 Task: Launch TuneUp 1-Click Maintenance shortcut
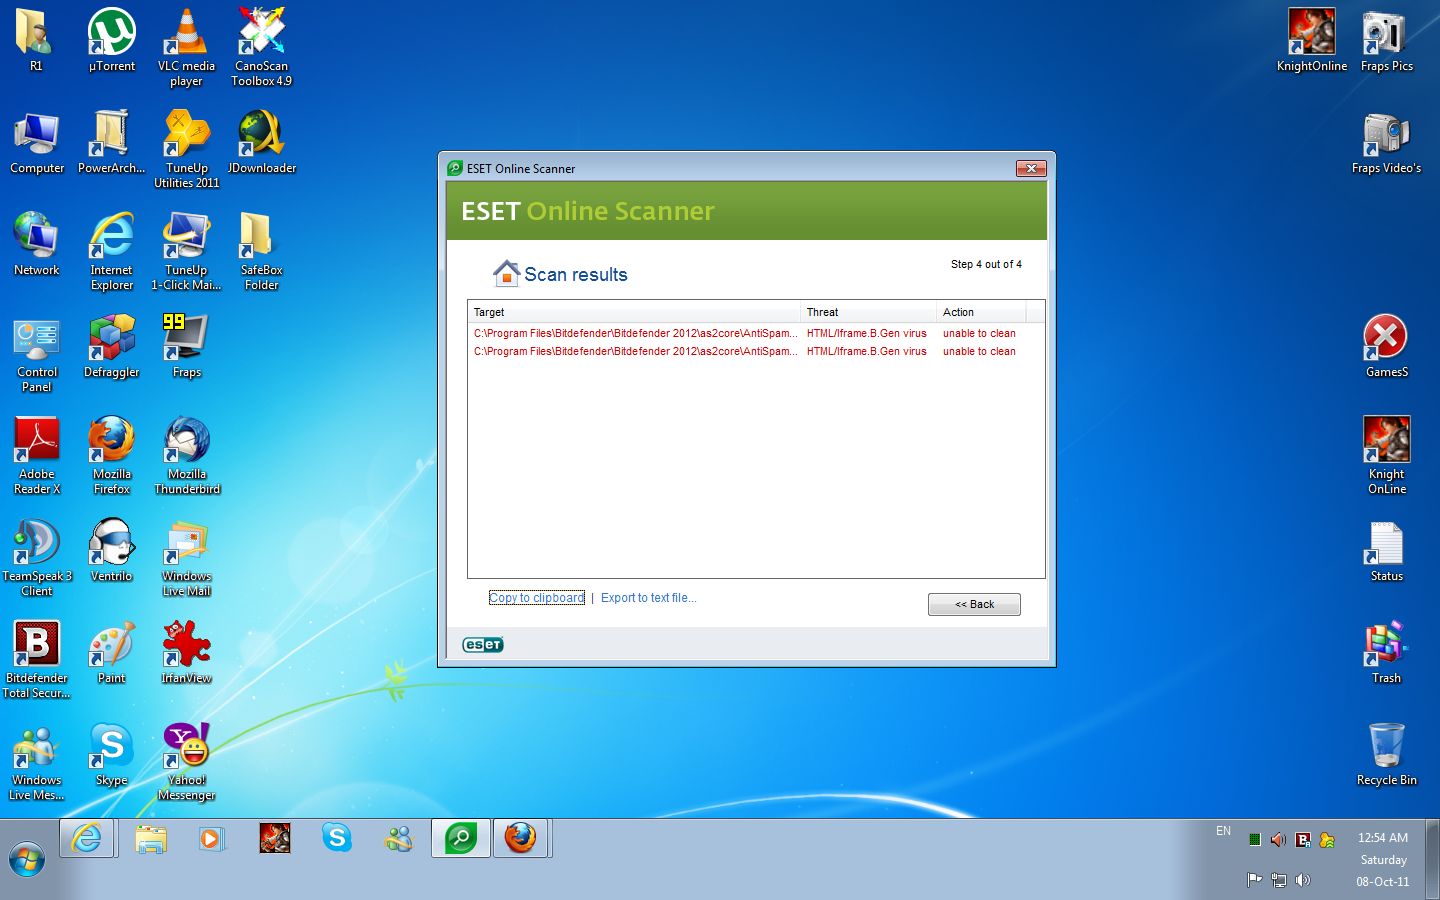tap(186, 252)
